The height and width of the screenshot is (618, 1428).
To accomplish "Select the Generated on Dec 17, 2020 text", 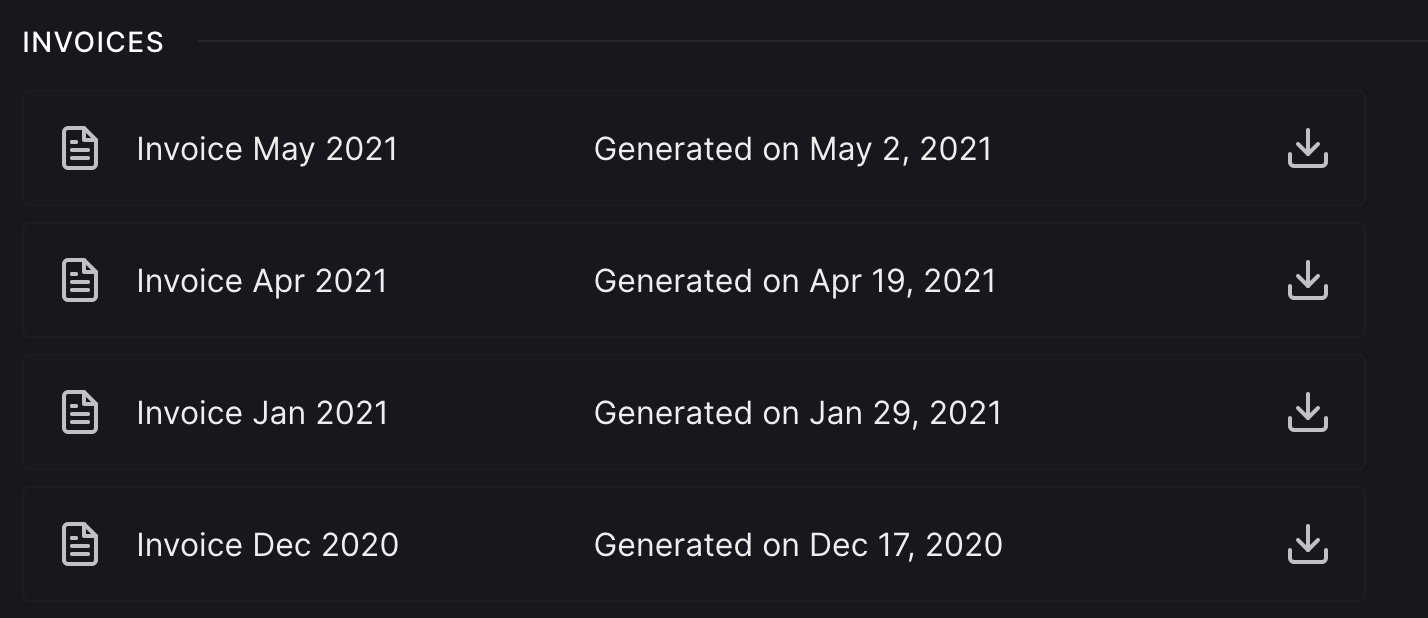I will pyautogui.click(x=798, y=545).
